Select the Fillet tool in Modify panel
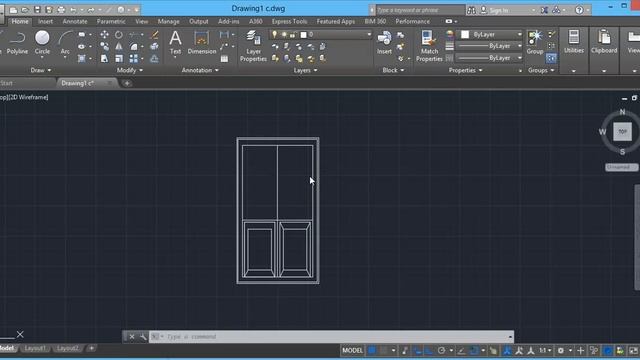640x360 pixels. coord(134,47)
